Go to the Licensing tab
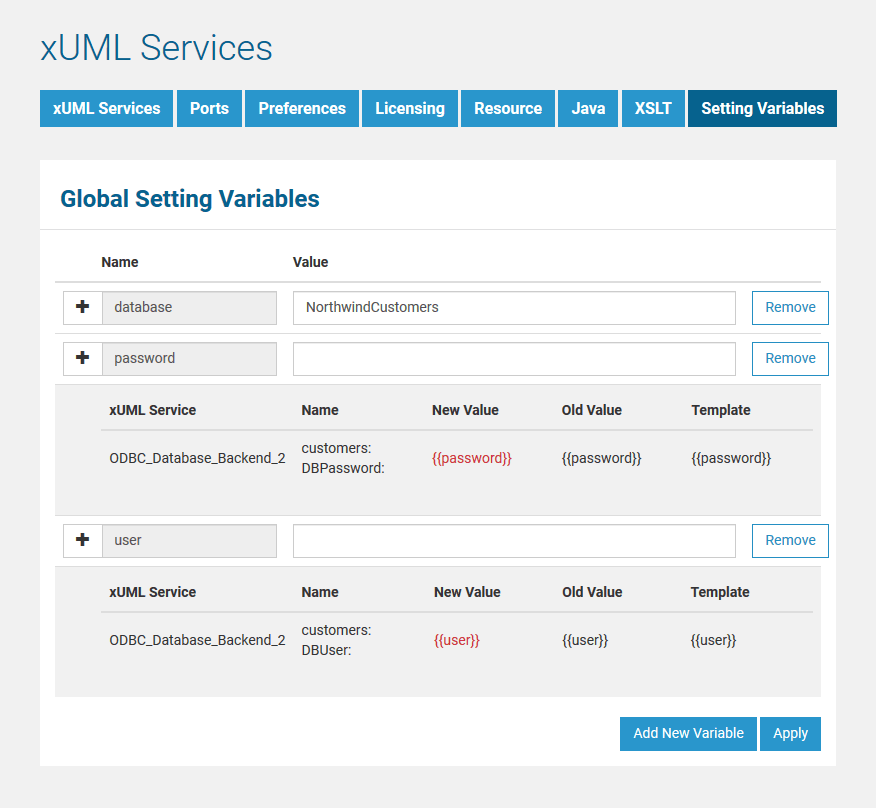Image resolution: width=876 pixels, height=808 pixels. [410, 109]
